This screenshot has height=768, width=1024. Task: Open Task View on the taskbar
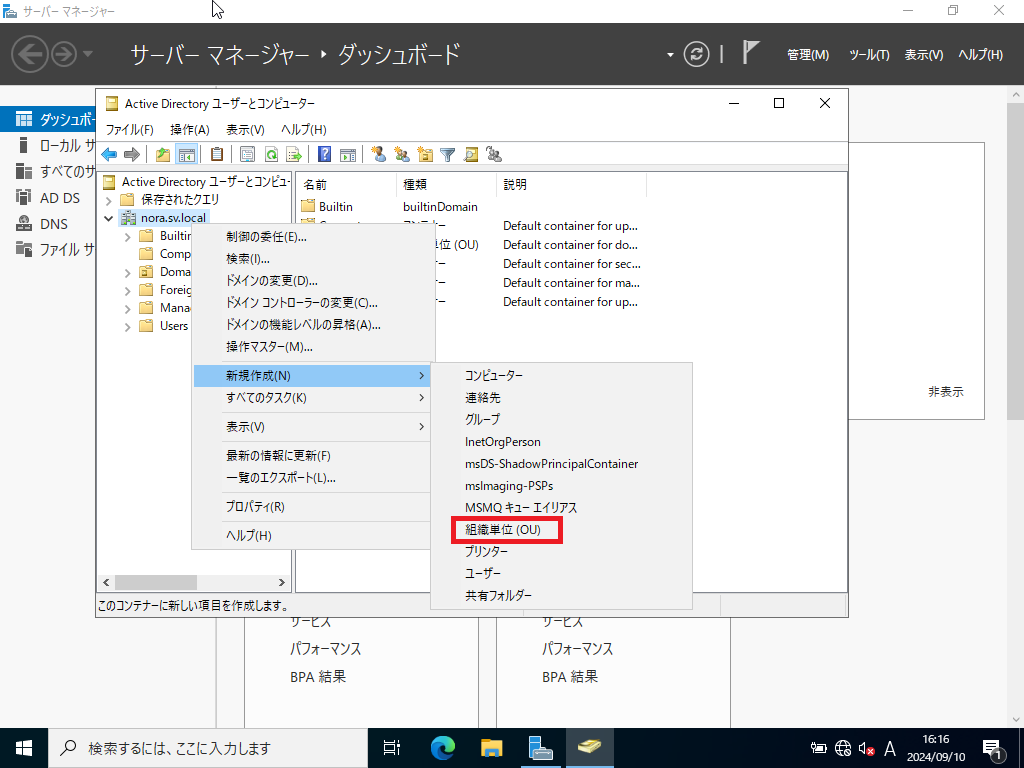(392, 748)
